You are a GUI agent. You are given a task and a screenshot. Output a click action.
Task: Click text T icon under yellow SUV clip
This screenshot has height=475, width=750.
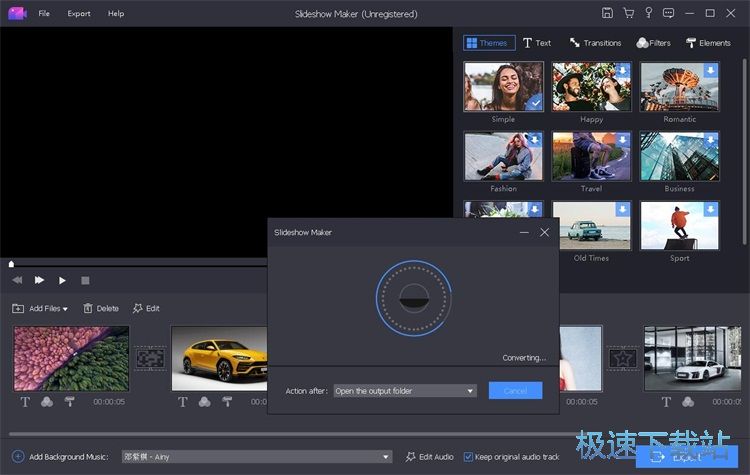coord(182,402)
